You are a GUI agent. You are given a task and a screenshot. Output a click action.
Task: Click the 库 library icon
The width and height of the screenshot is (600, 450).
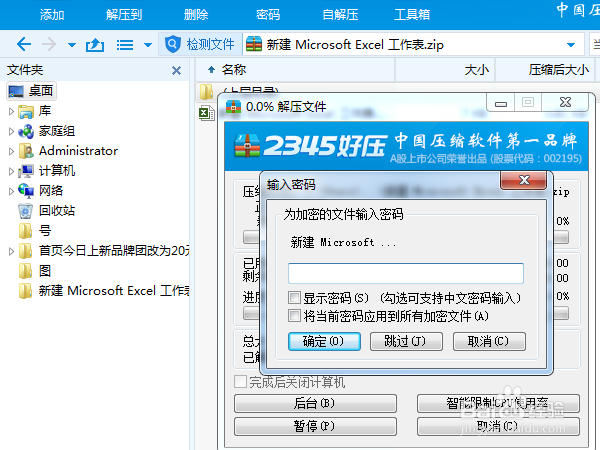tap(26, 111)
